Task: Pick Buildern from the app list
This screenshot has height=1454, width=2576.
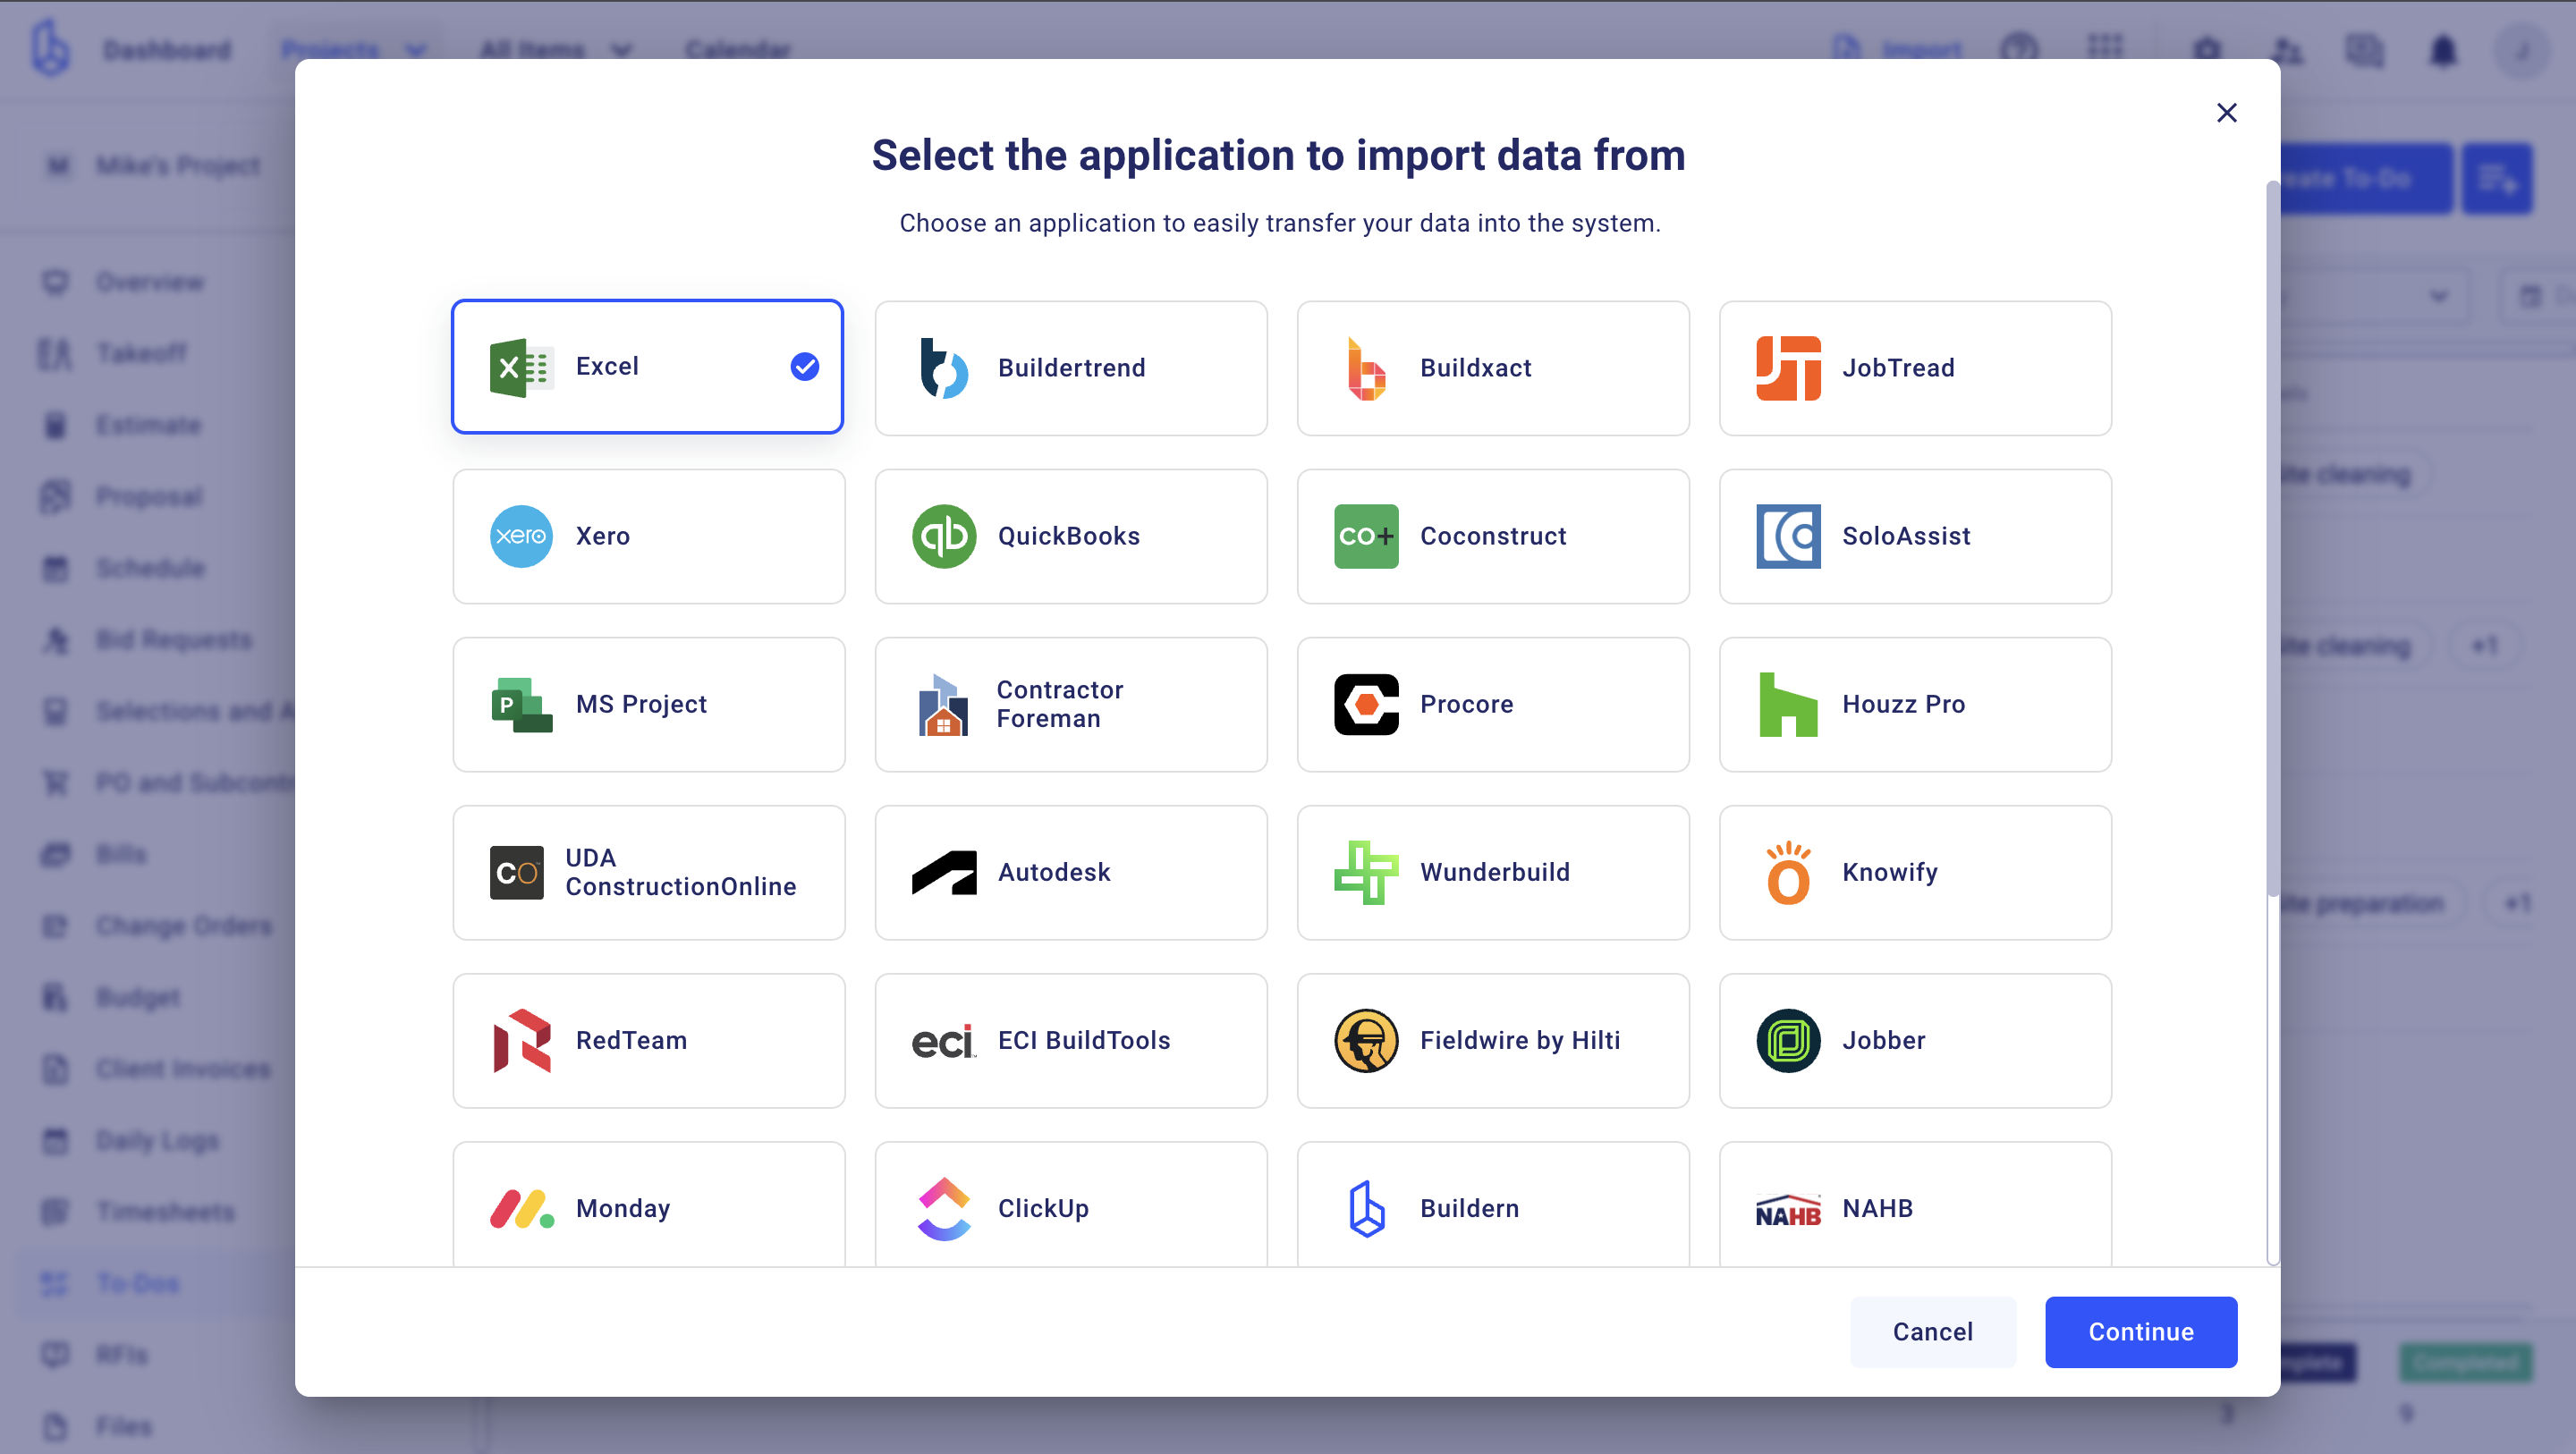Action: click(x=1493, y=1204)
